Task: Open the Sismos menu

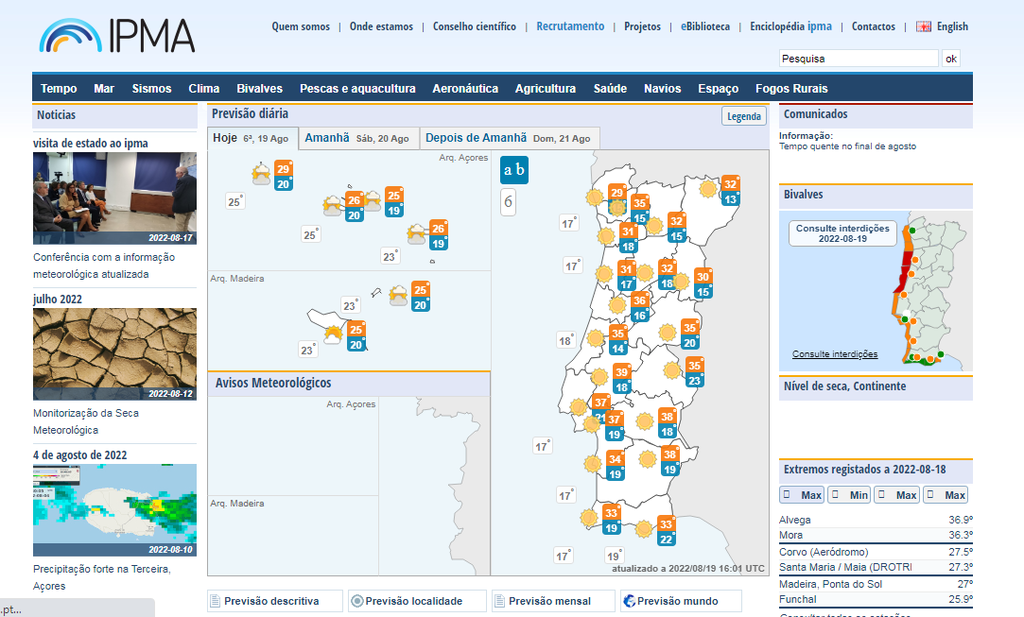Action: click(x=152, y=89)
